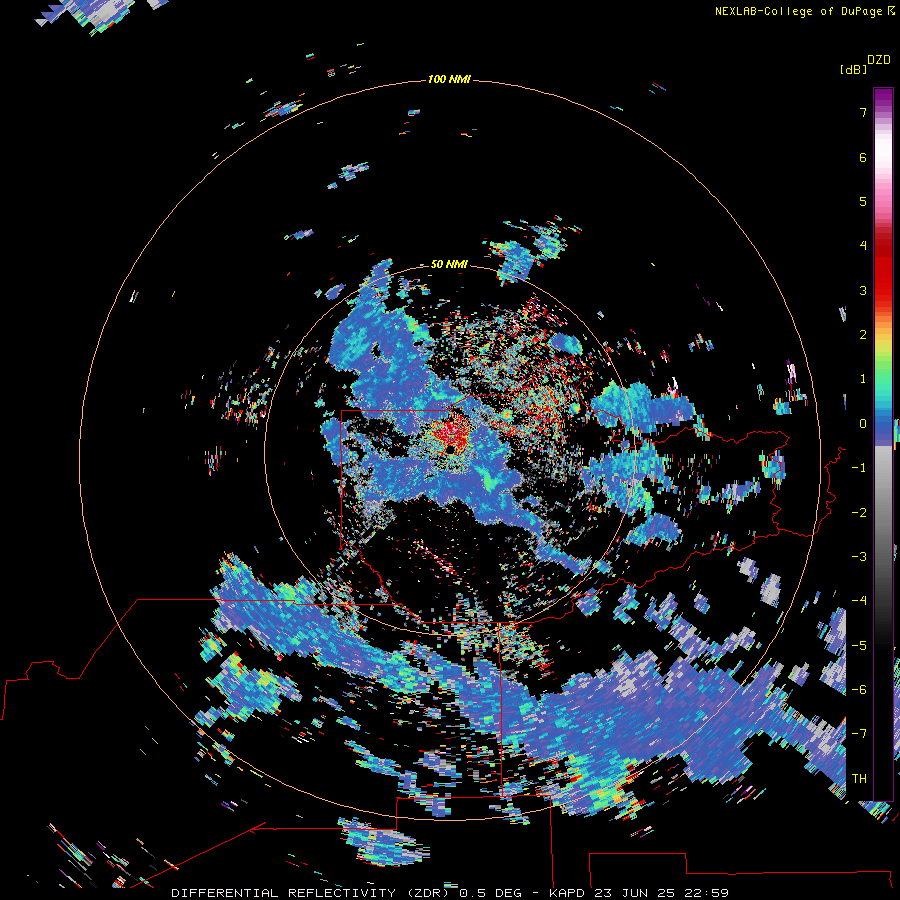The image size is (900, 900).
Task: Click the red band of the color bar
Action: (883, 270)
